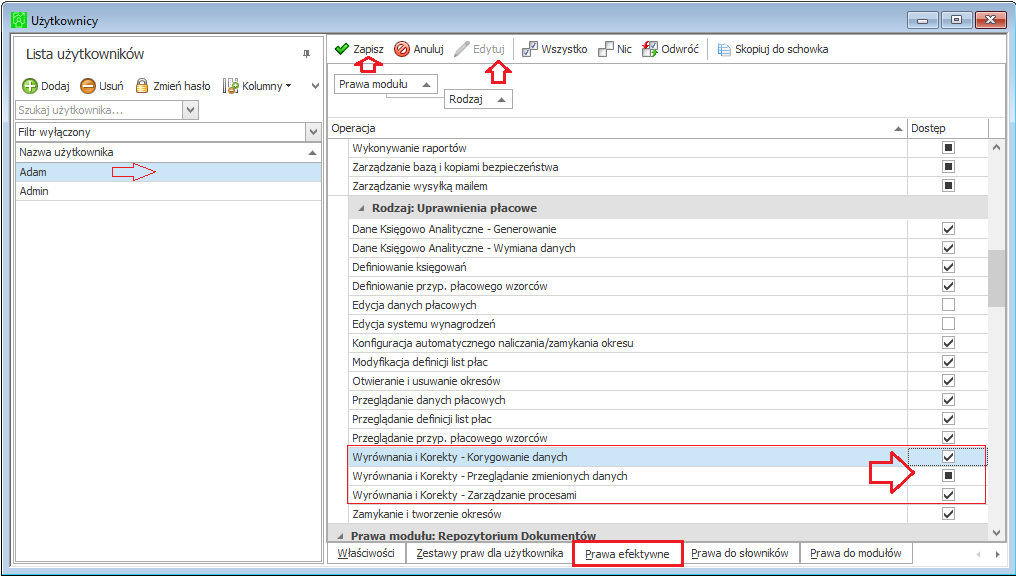Pin the Lista użytkowników panel
This screenshot has width=1016, height=578.
click(x=306, y=54)
